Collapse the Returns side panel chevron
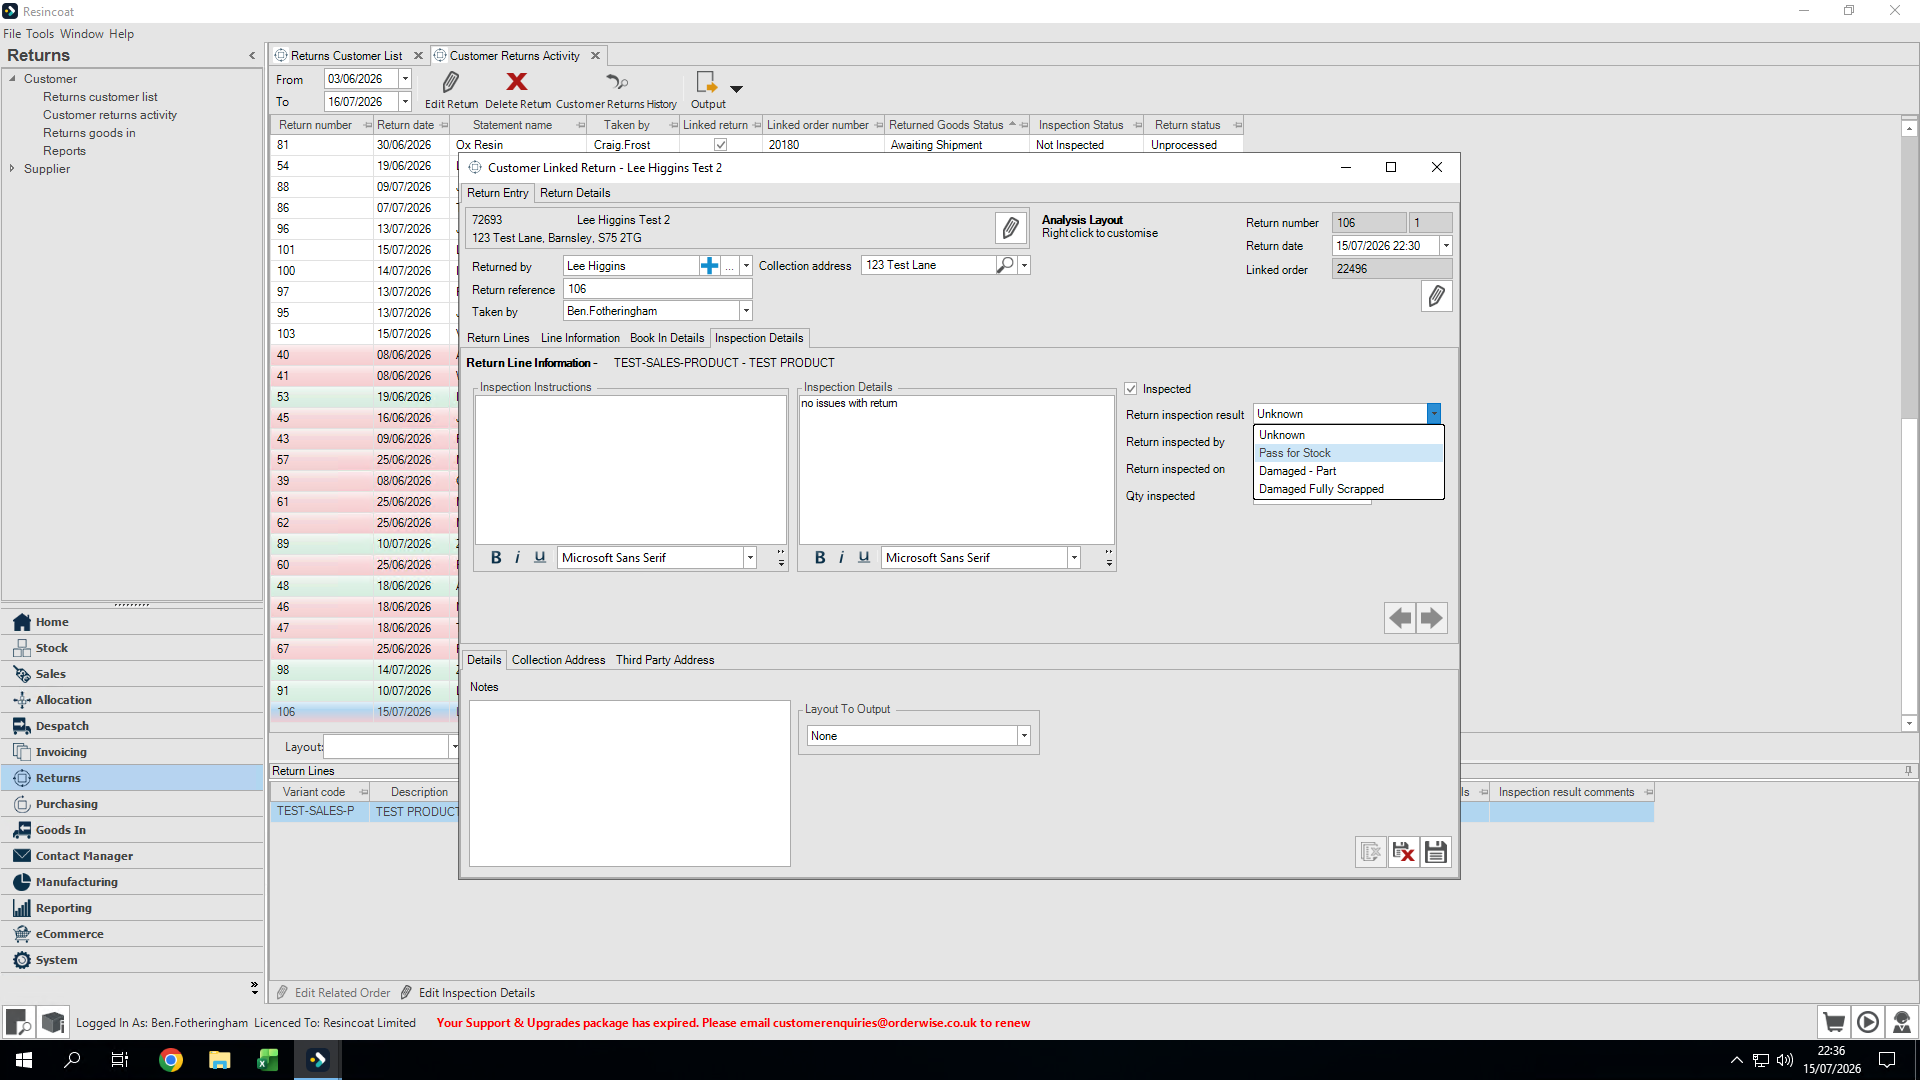 click(252, 56)
